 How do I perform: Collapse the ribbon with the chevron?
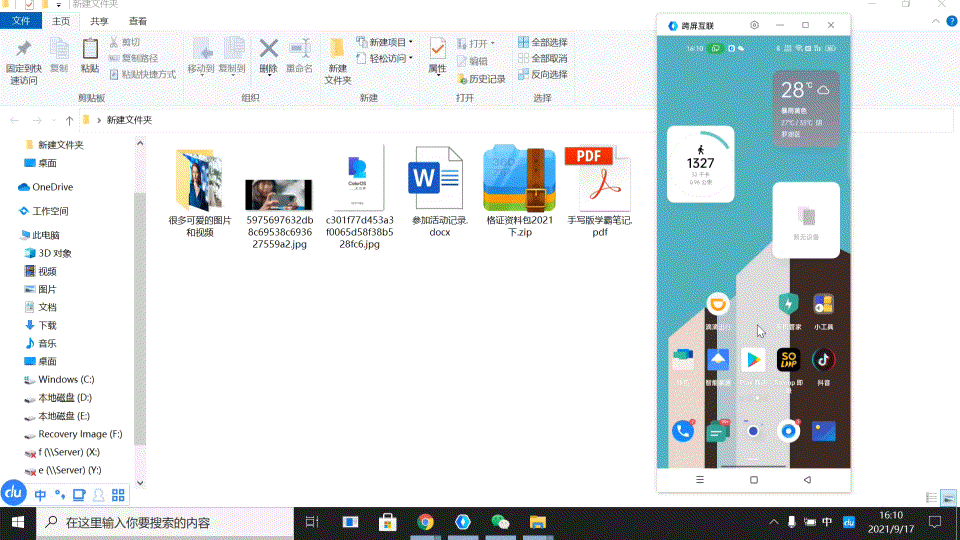(936, 21)
